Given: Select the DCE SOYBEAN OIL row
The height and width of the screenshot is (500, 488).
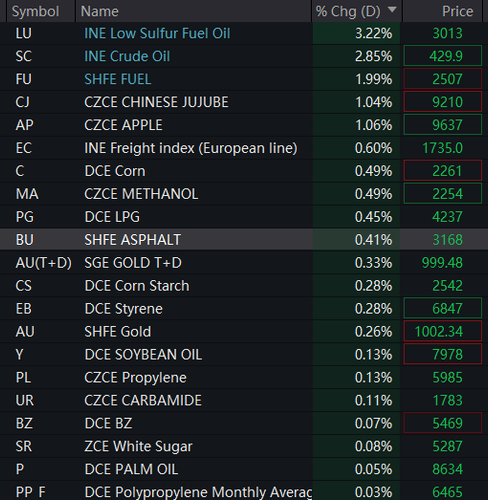Looking at the screenshot, I should (244, 355).
